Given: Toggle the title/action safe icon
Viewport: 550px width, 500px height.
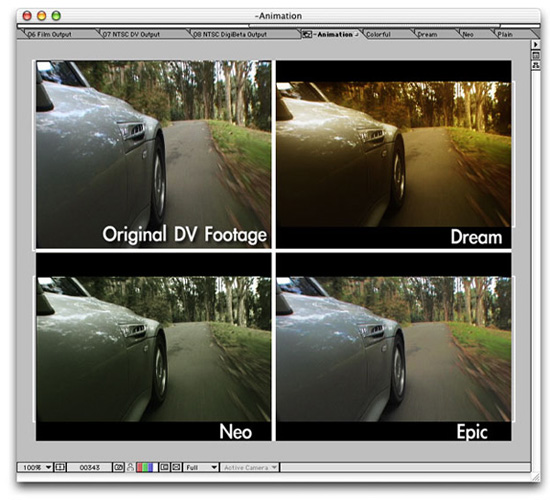Looking at the screenshot, I should (x=60, y=467).
